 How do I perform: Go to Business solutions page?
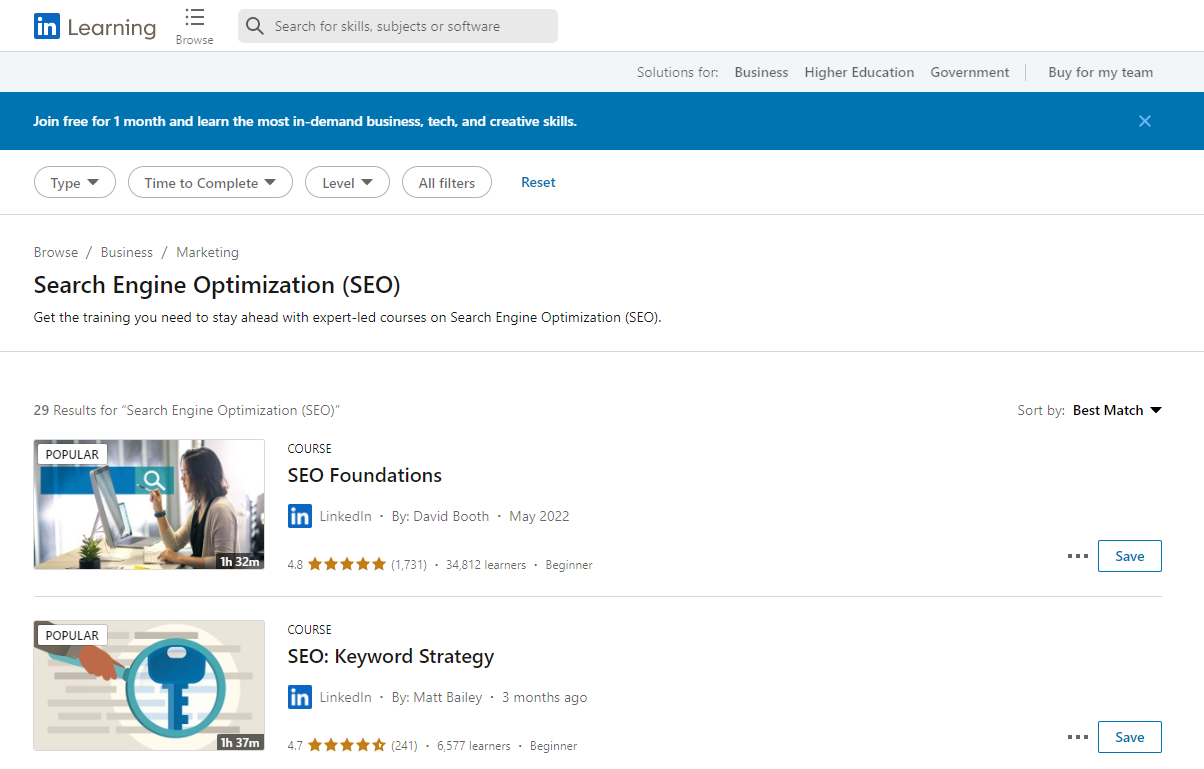(761, 72)
